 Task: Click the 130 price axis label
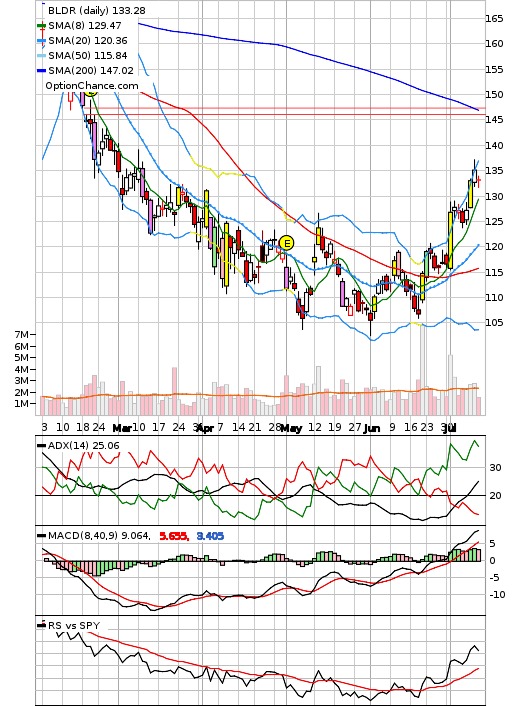(494, 197)
